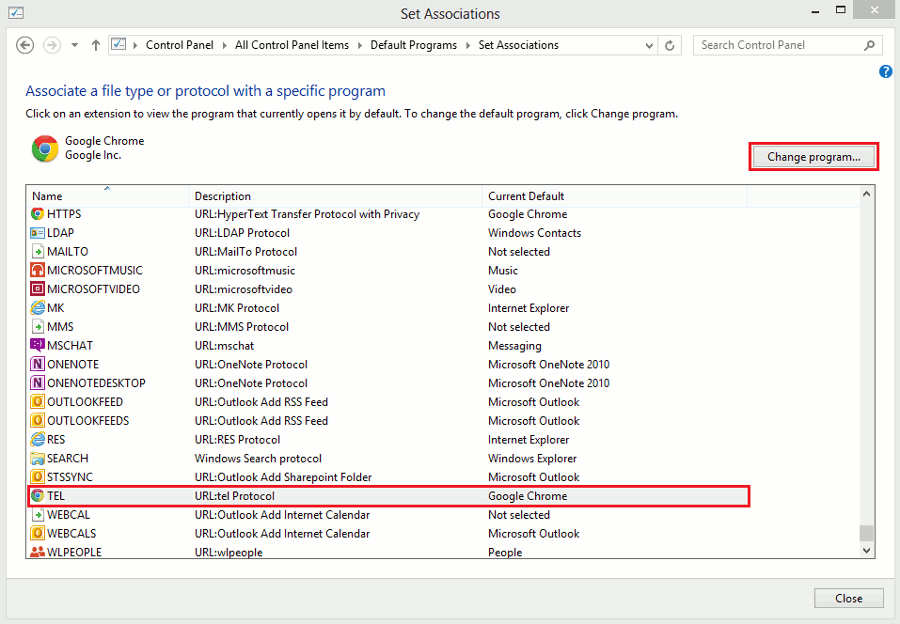
Task: Click the URL:tel Protocol description
Action: (x=234, y=496)
